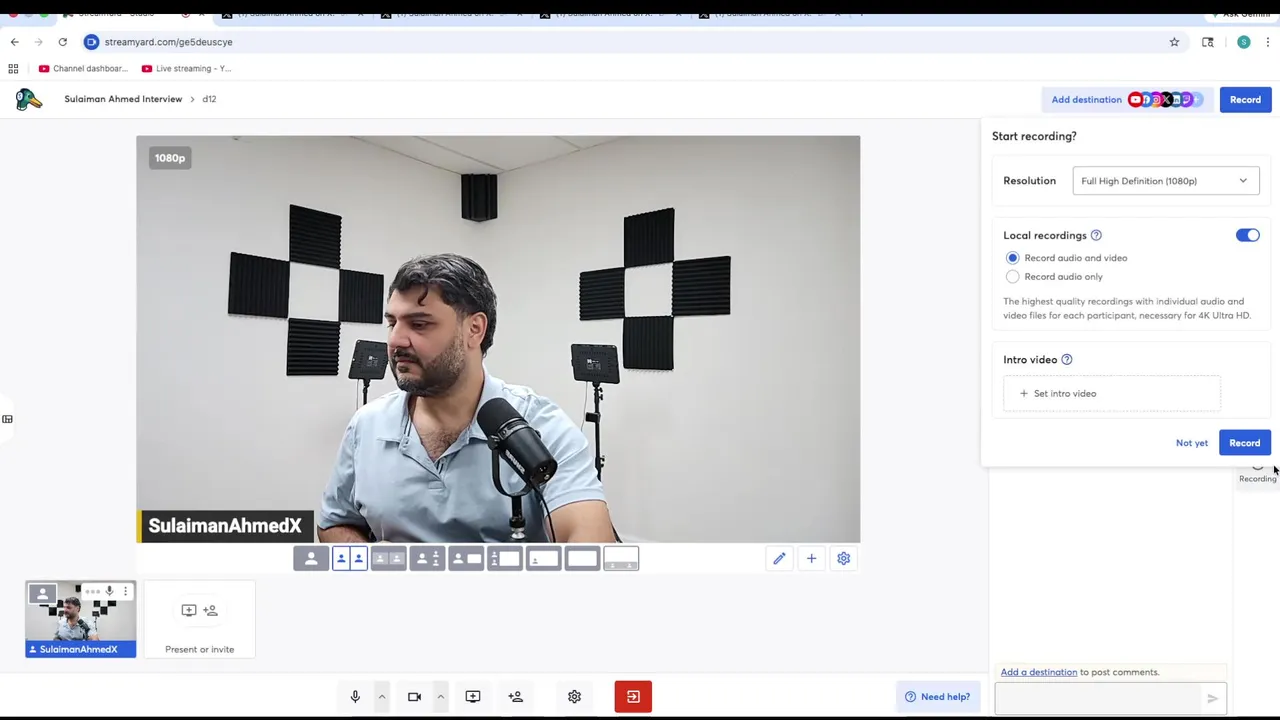The width and height of the screenshot is (1280, 720).
Task: Open layout settings gear beside plus icon
Action: [844, 559]
